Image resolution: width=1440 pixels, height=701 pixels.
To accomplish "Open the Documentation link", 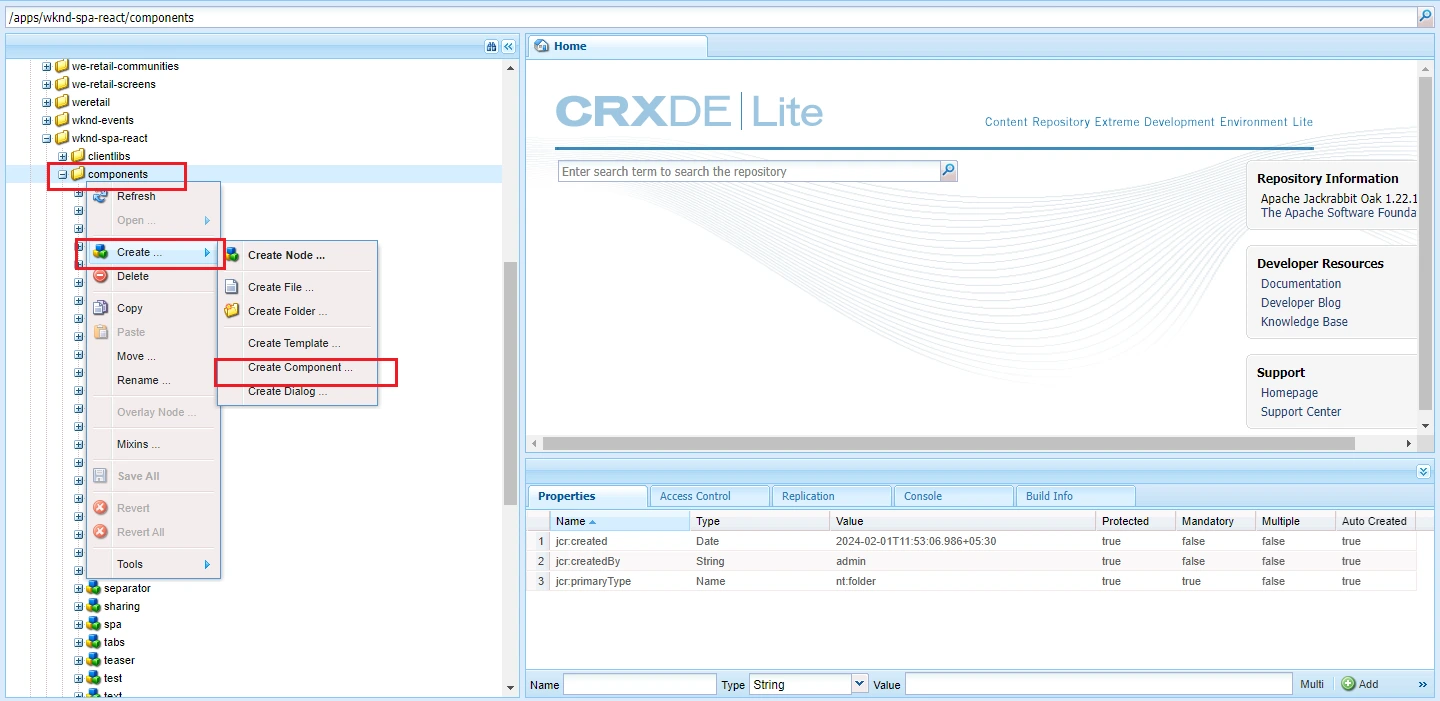I will [1300, 284].
